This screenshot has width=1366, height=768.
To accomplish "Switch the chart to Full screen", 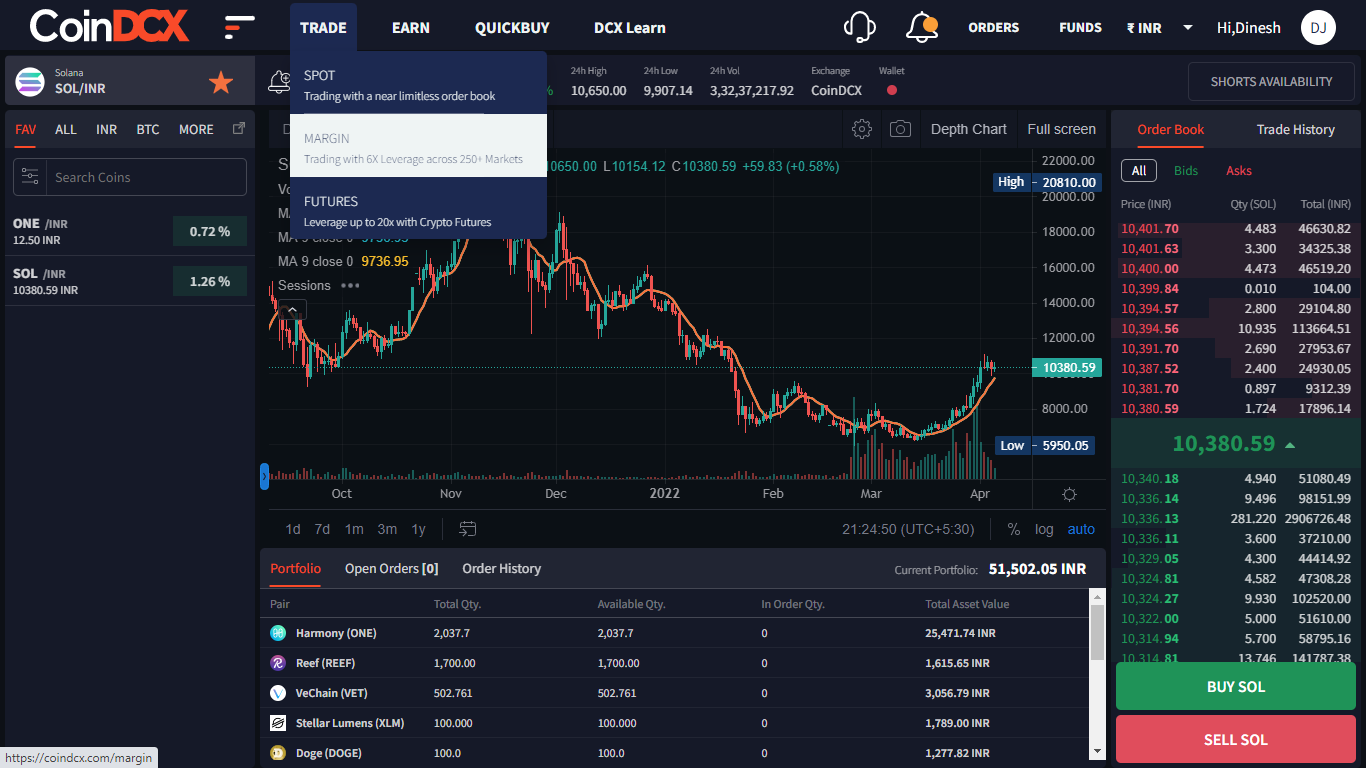I will tap(1061, 129).
